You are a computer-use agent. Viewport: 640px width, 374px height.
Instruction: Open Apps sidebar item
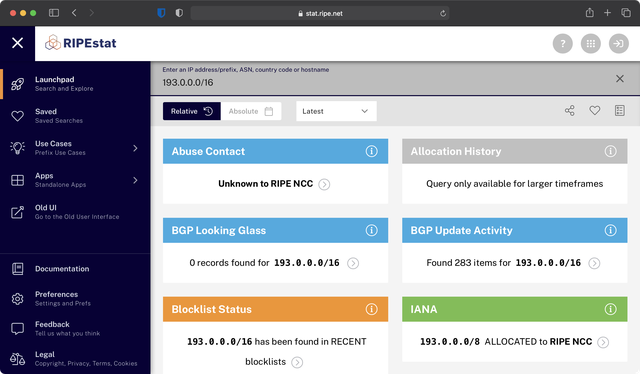pyautogui.click(x=75, y=180)
